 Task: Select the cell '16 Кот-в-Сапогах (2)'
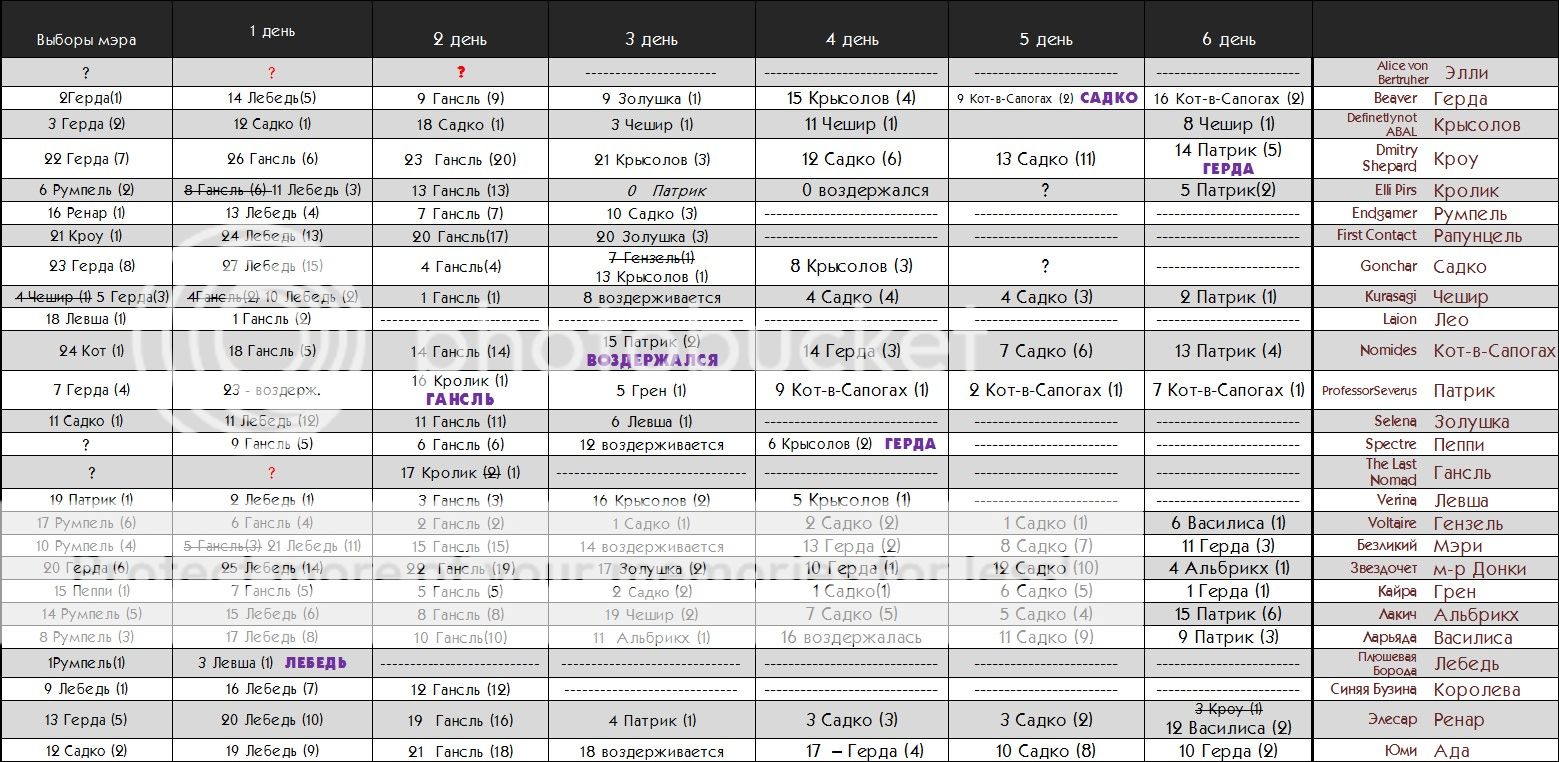[1228, 98]
